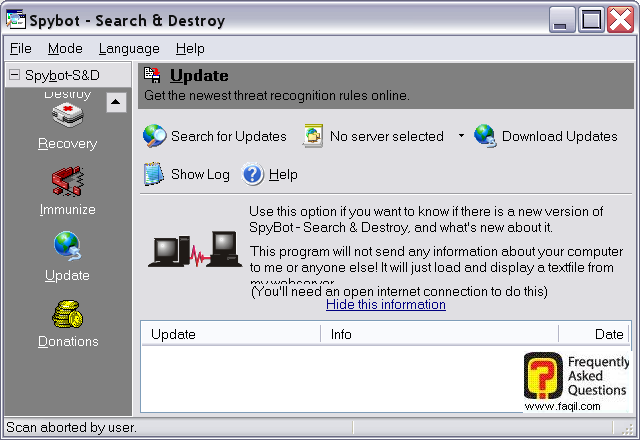
Task: Open the Recovery first-aid kit icon
Action: [68, 116]
